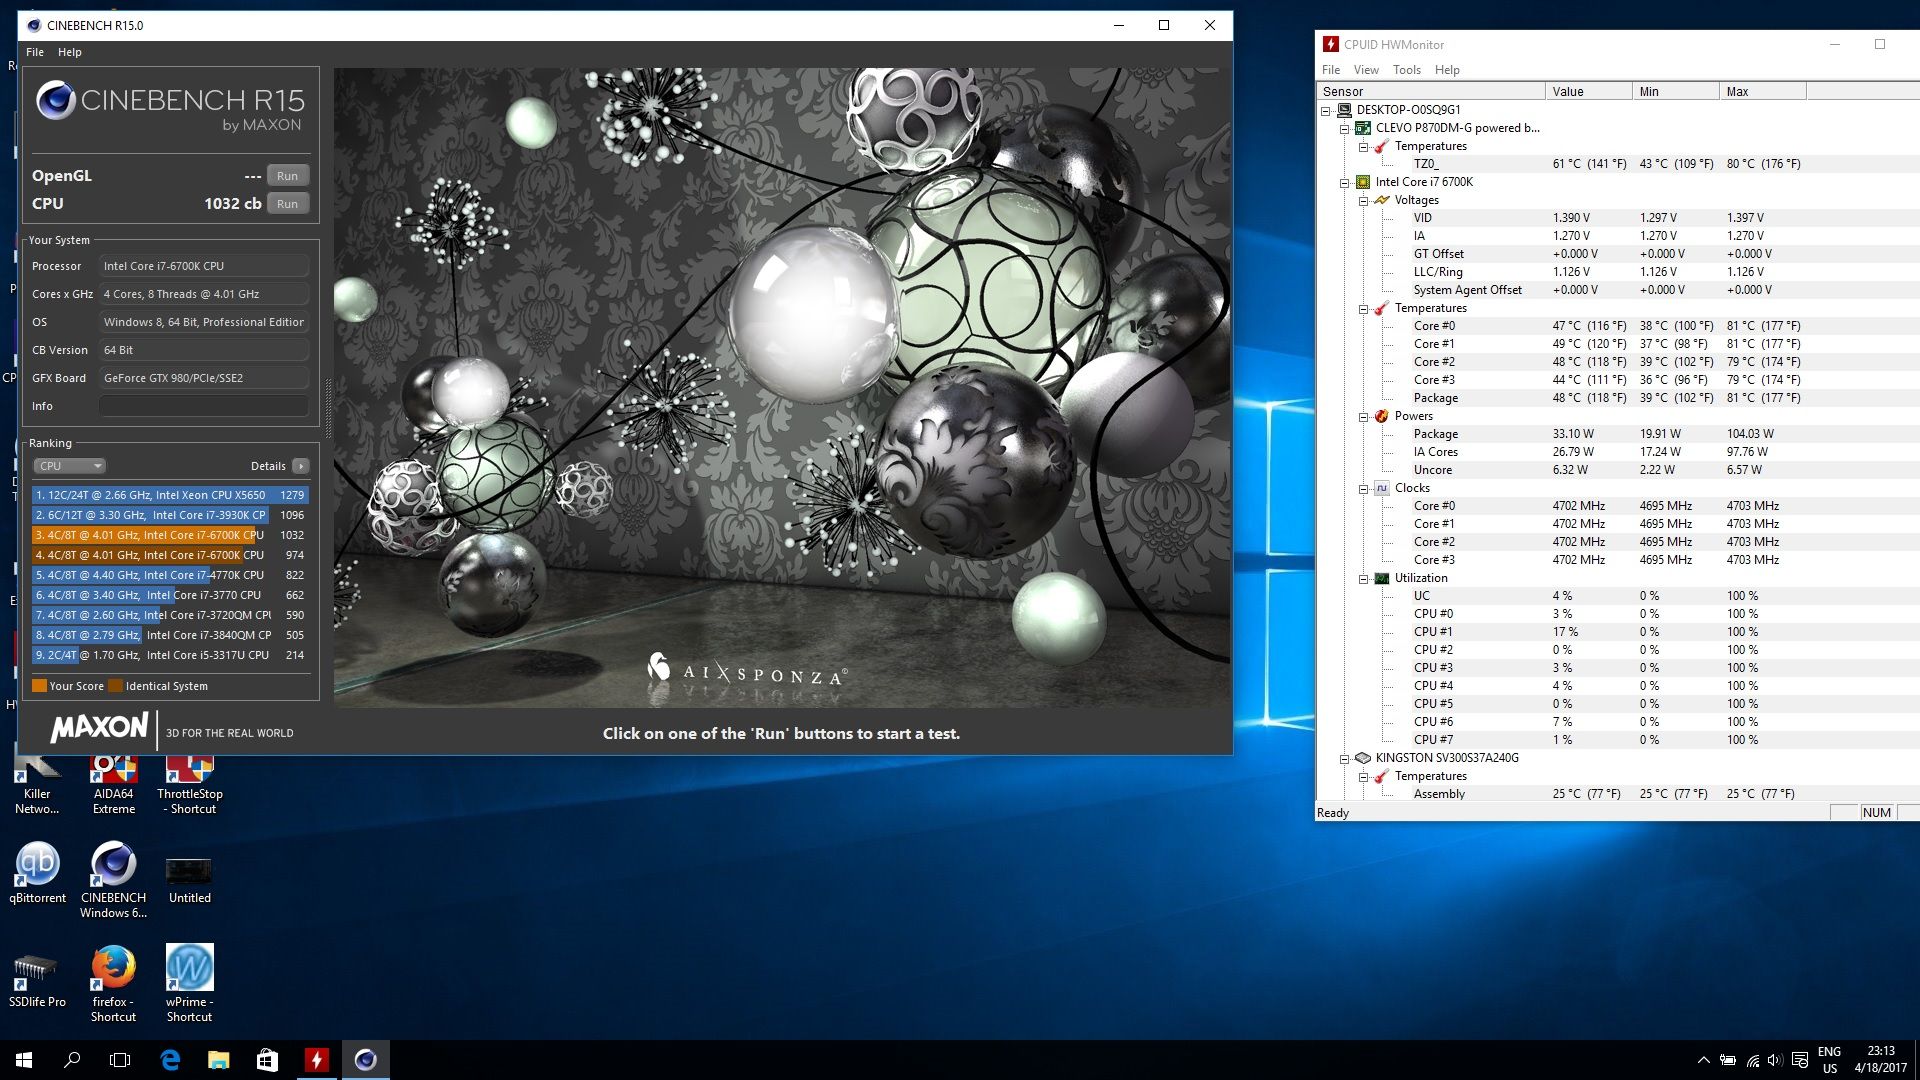Open the CINEBENCH Windows 64 desktop icon
Image resolution: width=1920 pixels, height=1080 pixels.
tap(113, 866)
